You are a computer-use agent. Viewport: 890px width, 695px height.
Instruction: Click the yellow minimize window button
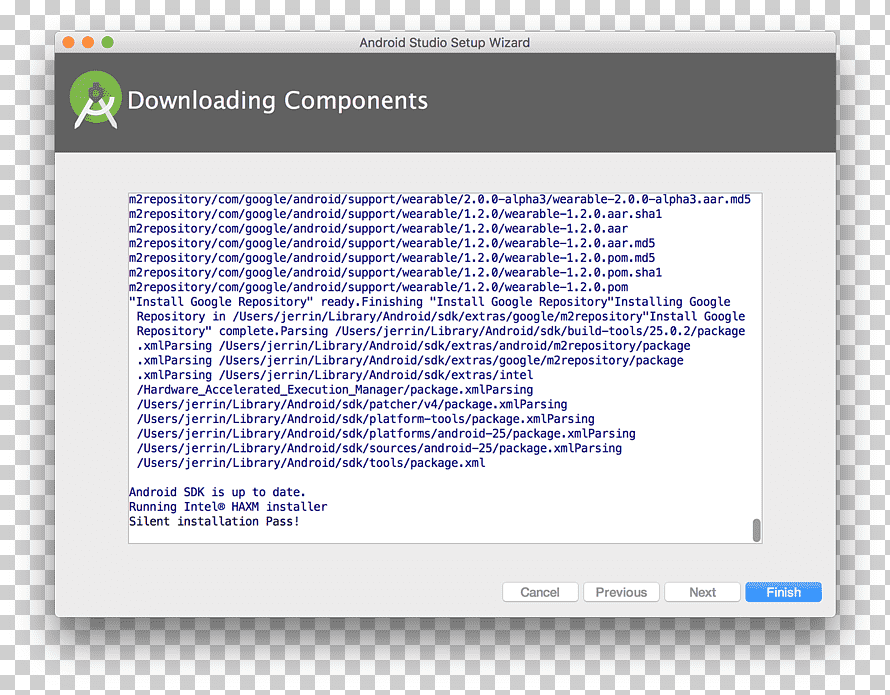88,43
